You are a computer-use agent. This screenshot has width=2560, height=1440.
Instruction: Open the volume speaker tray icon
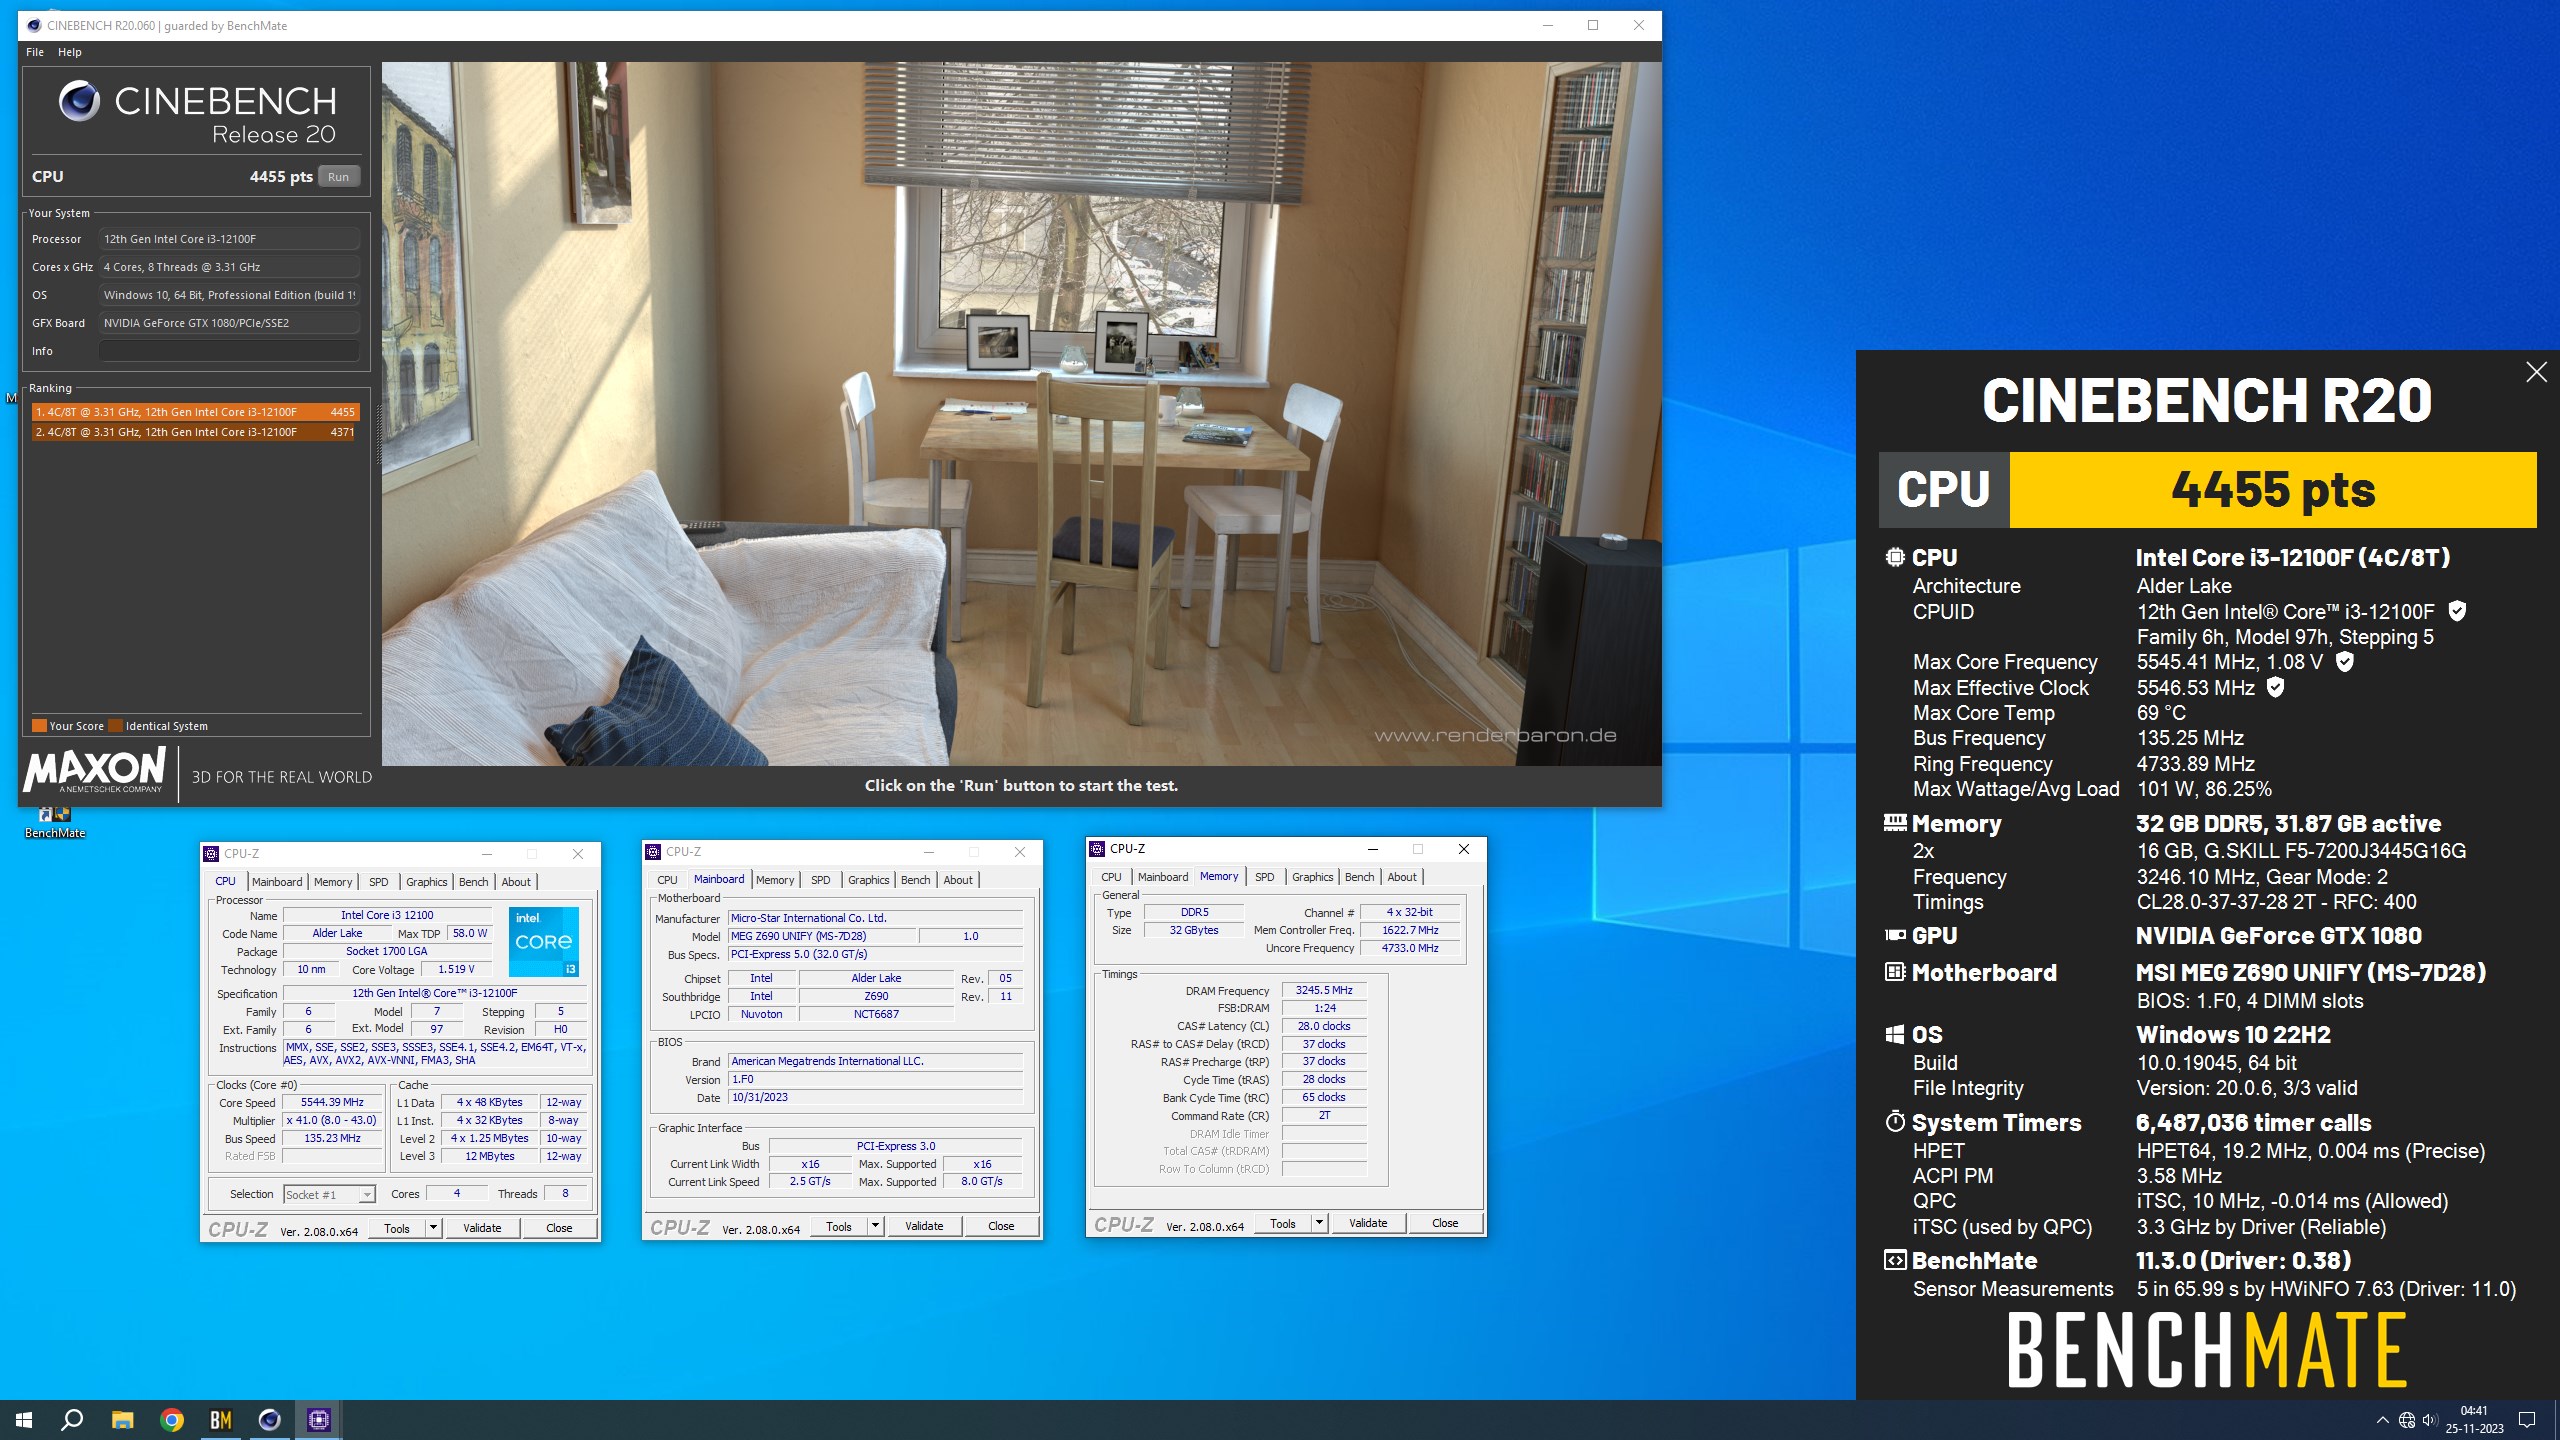[x=2430, y=1420]
